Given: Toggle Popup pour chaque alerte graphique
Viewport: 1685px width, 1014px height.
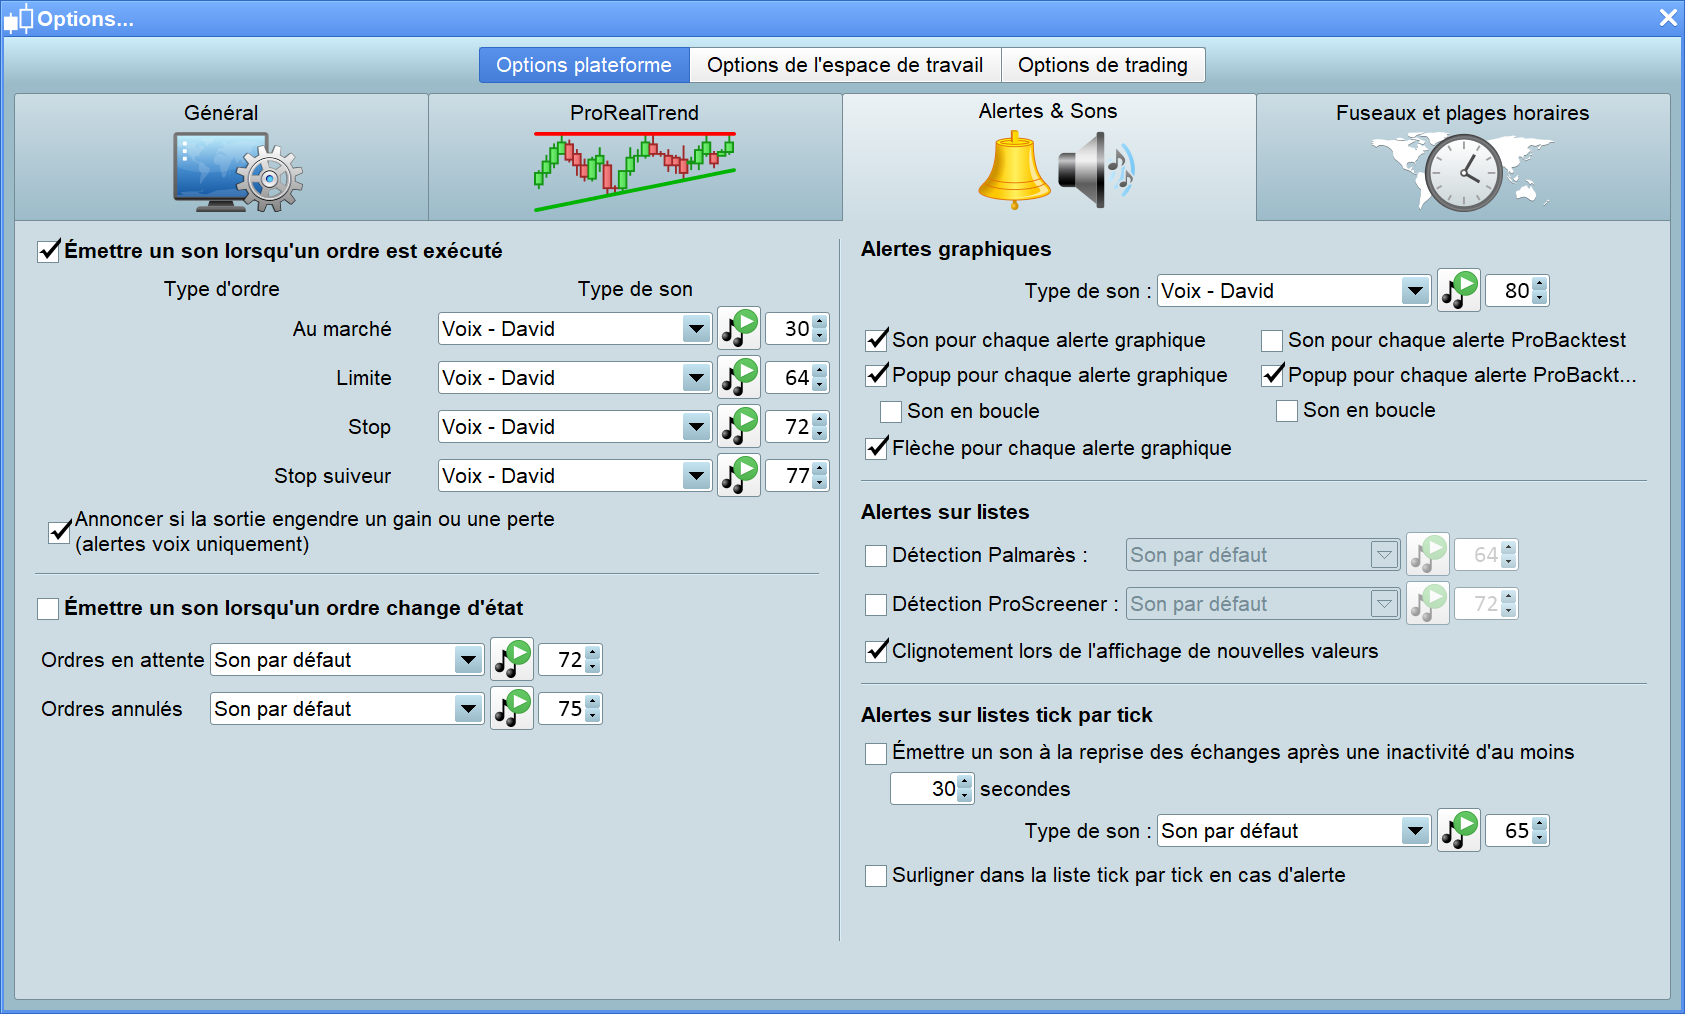Looking at the screenshot, I should [x=876, y=375].
